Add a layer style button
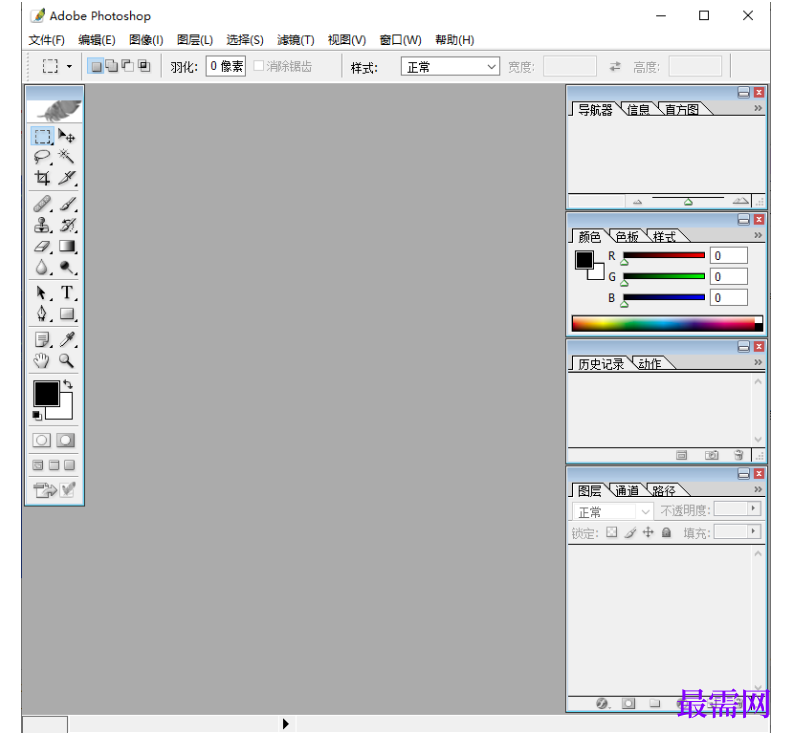 click(601, 703)
